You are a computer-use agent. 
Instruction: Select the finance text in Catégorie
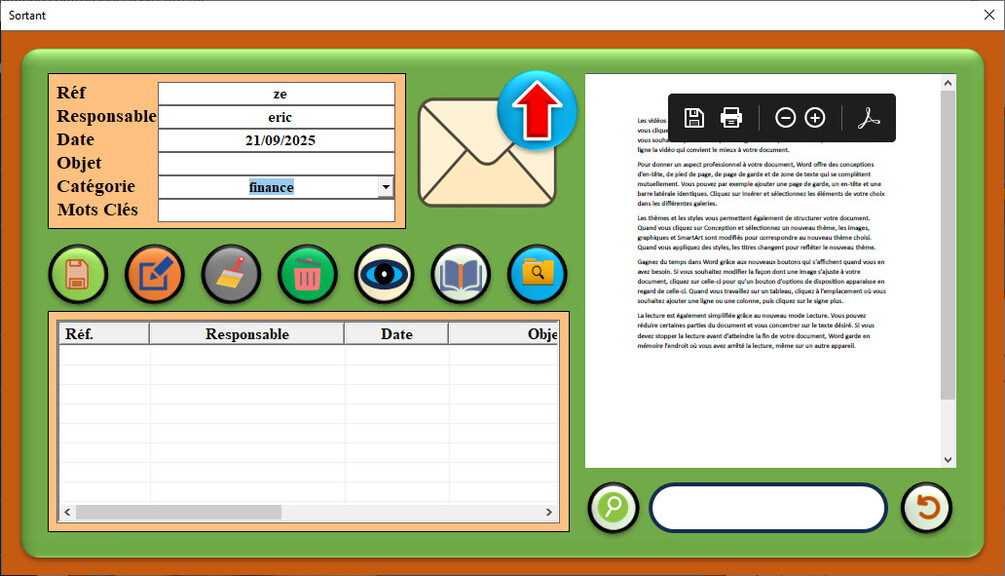pyautogui.click(x=271, y=187)
